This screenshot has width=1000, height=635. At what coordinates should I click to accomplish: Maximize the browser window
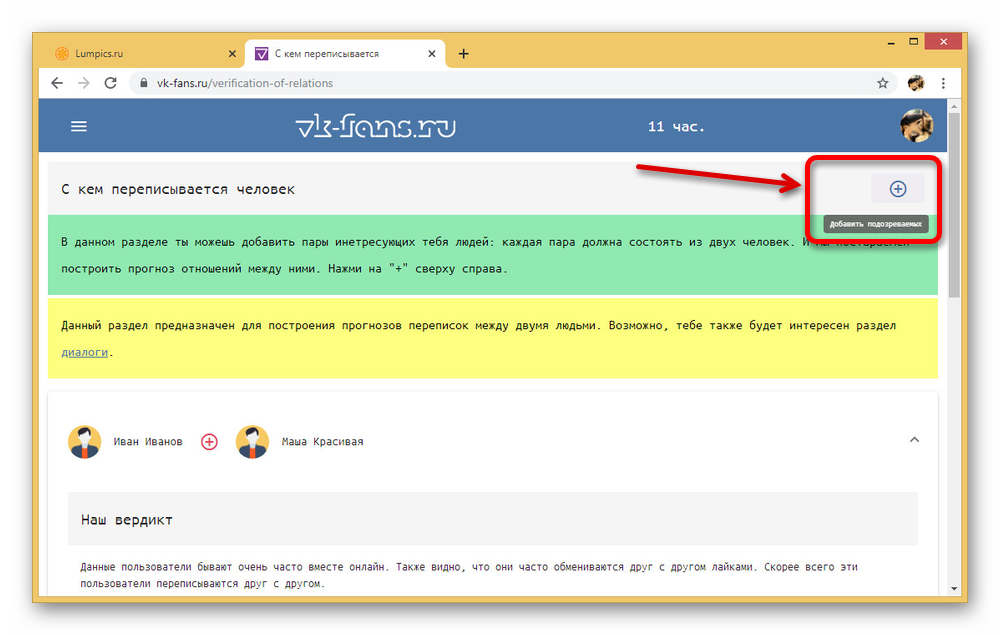point(913,42)
